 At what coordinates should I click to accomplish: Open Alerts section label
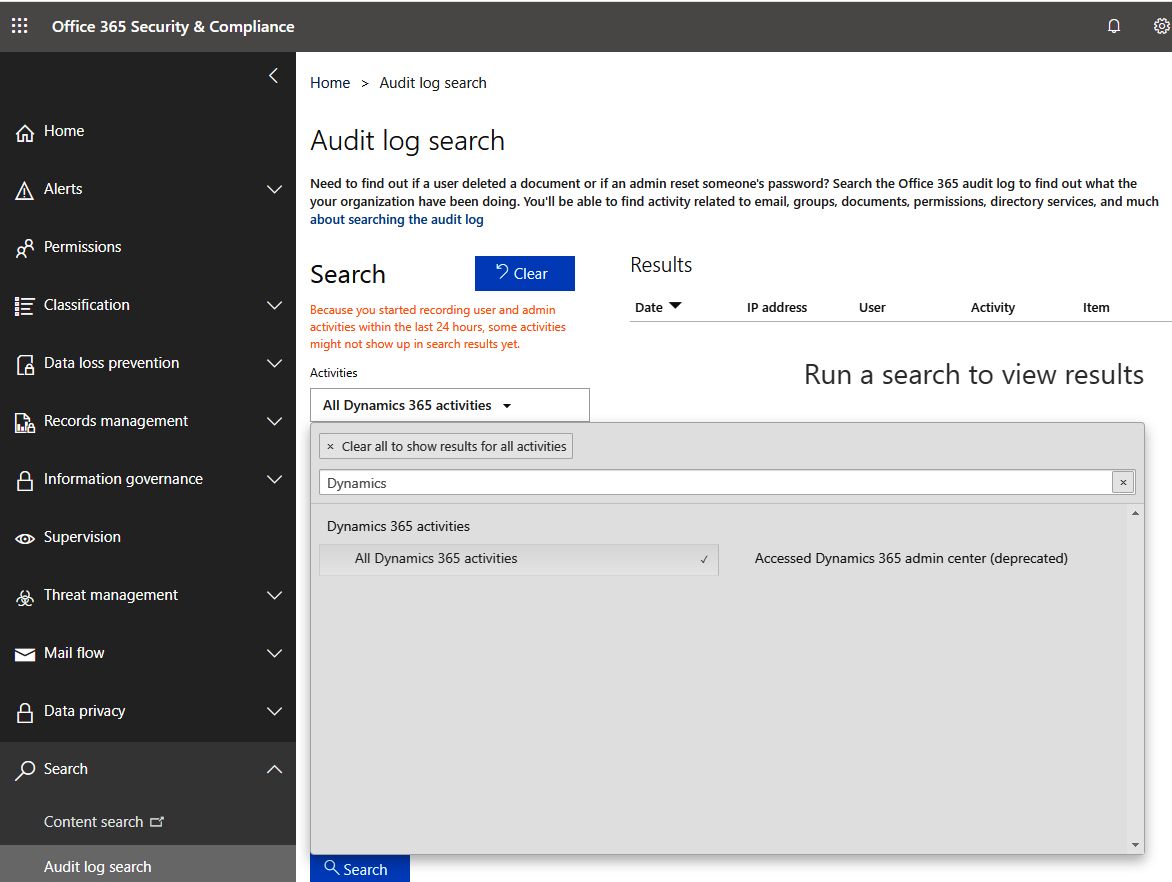(x=63, y=189)
